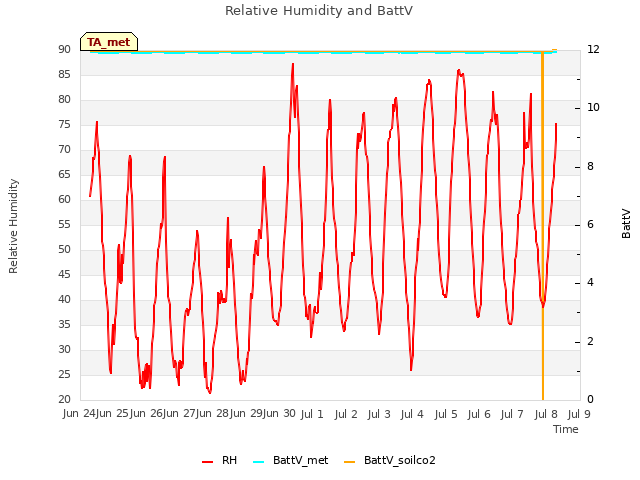Click the Jul 4 date tick label
Viewport: 640px width, 480px height.
[412, 414]
